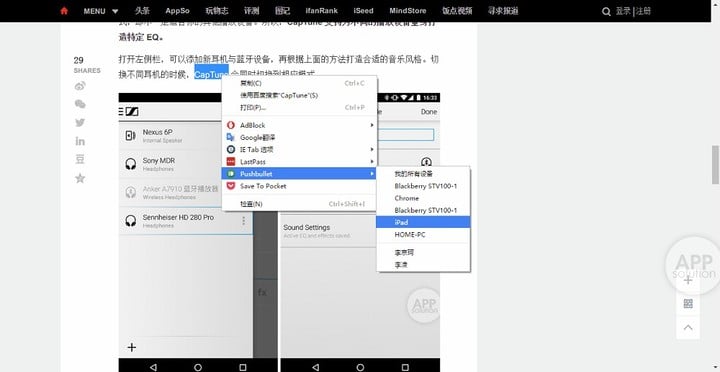The width and height of the screenshot is (720, 372).
Task: Share the article to Weibo
Action: click(80, 86)
